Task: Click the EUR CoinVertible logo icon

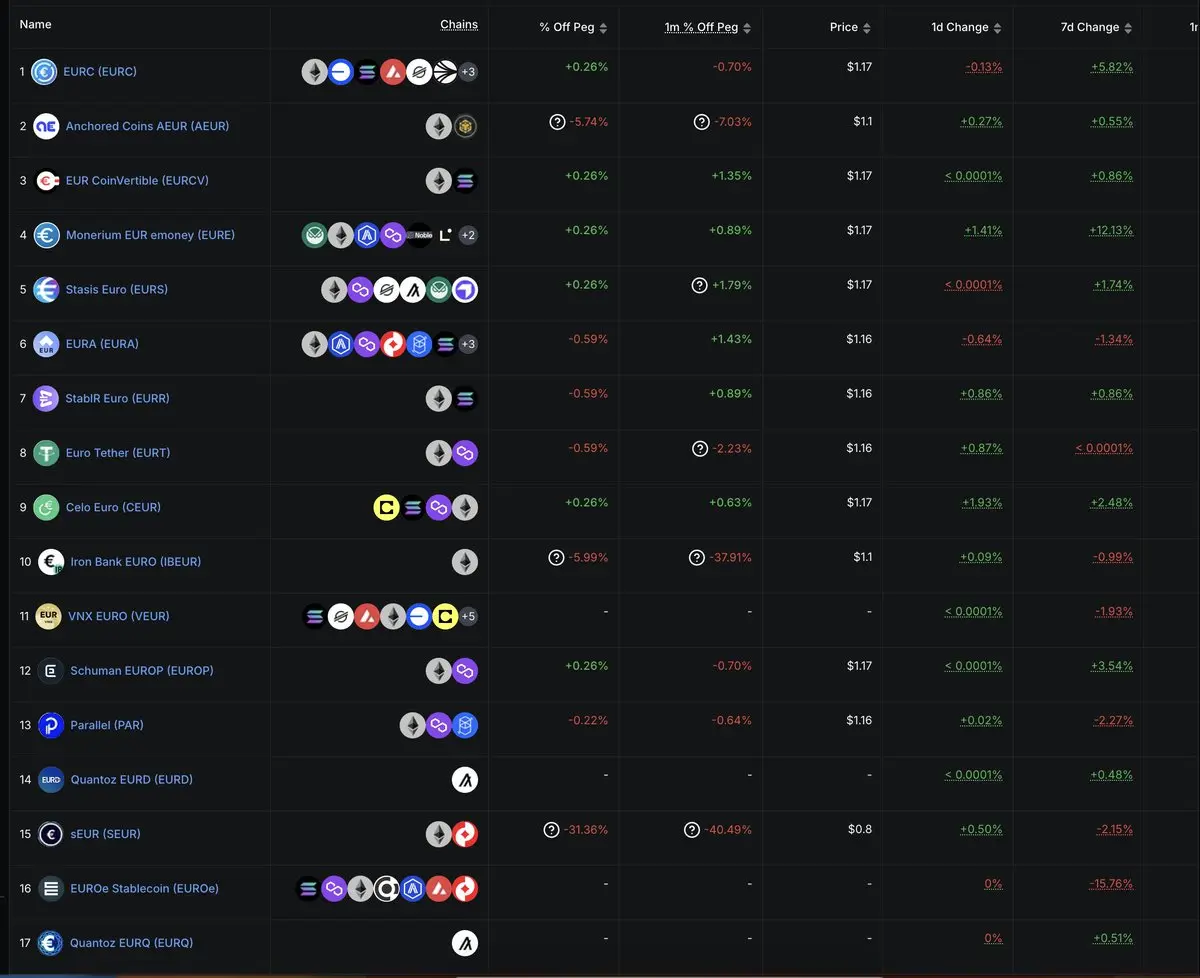Action: tap(46, 181)
